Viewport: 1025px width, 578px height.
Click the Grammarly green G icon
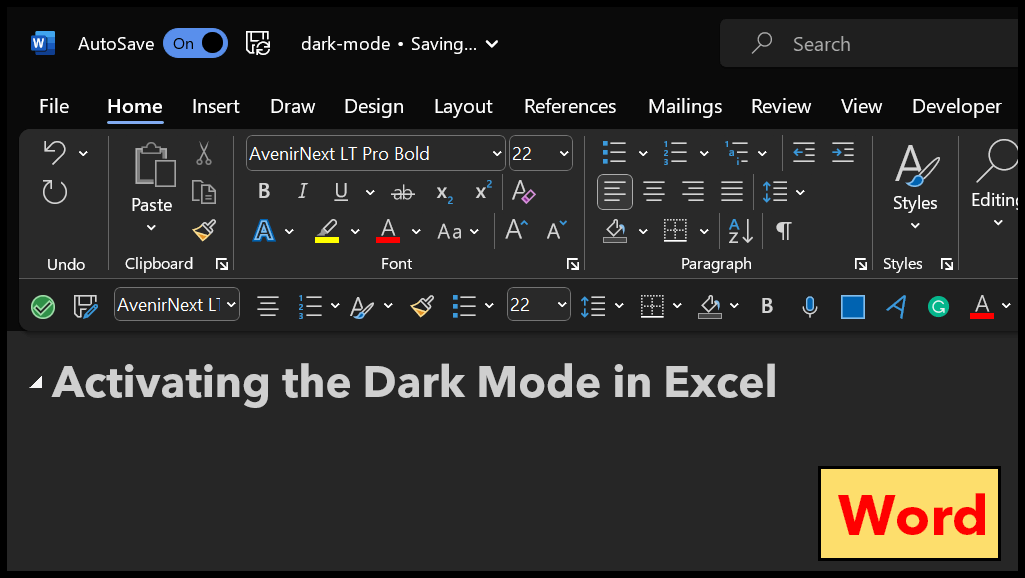(939, 306)
